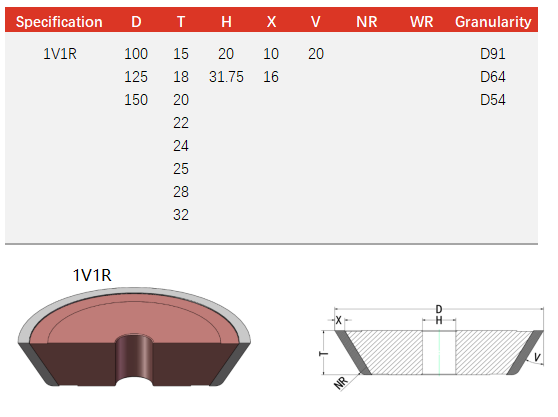Click the D column header
The height and width of the screenshot is (417, 558).
coord(136,22)
